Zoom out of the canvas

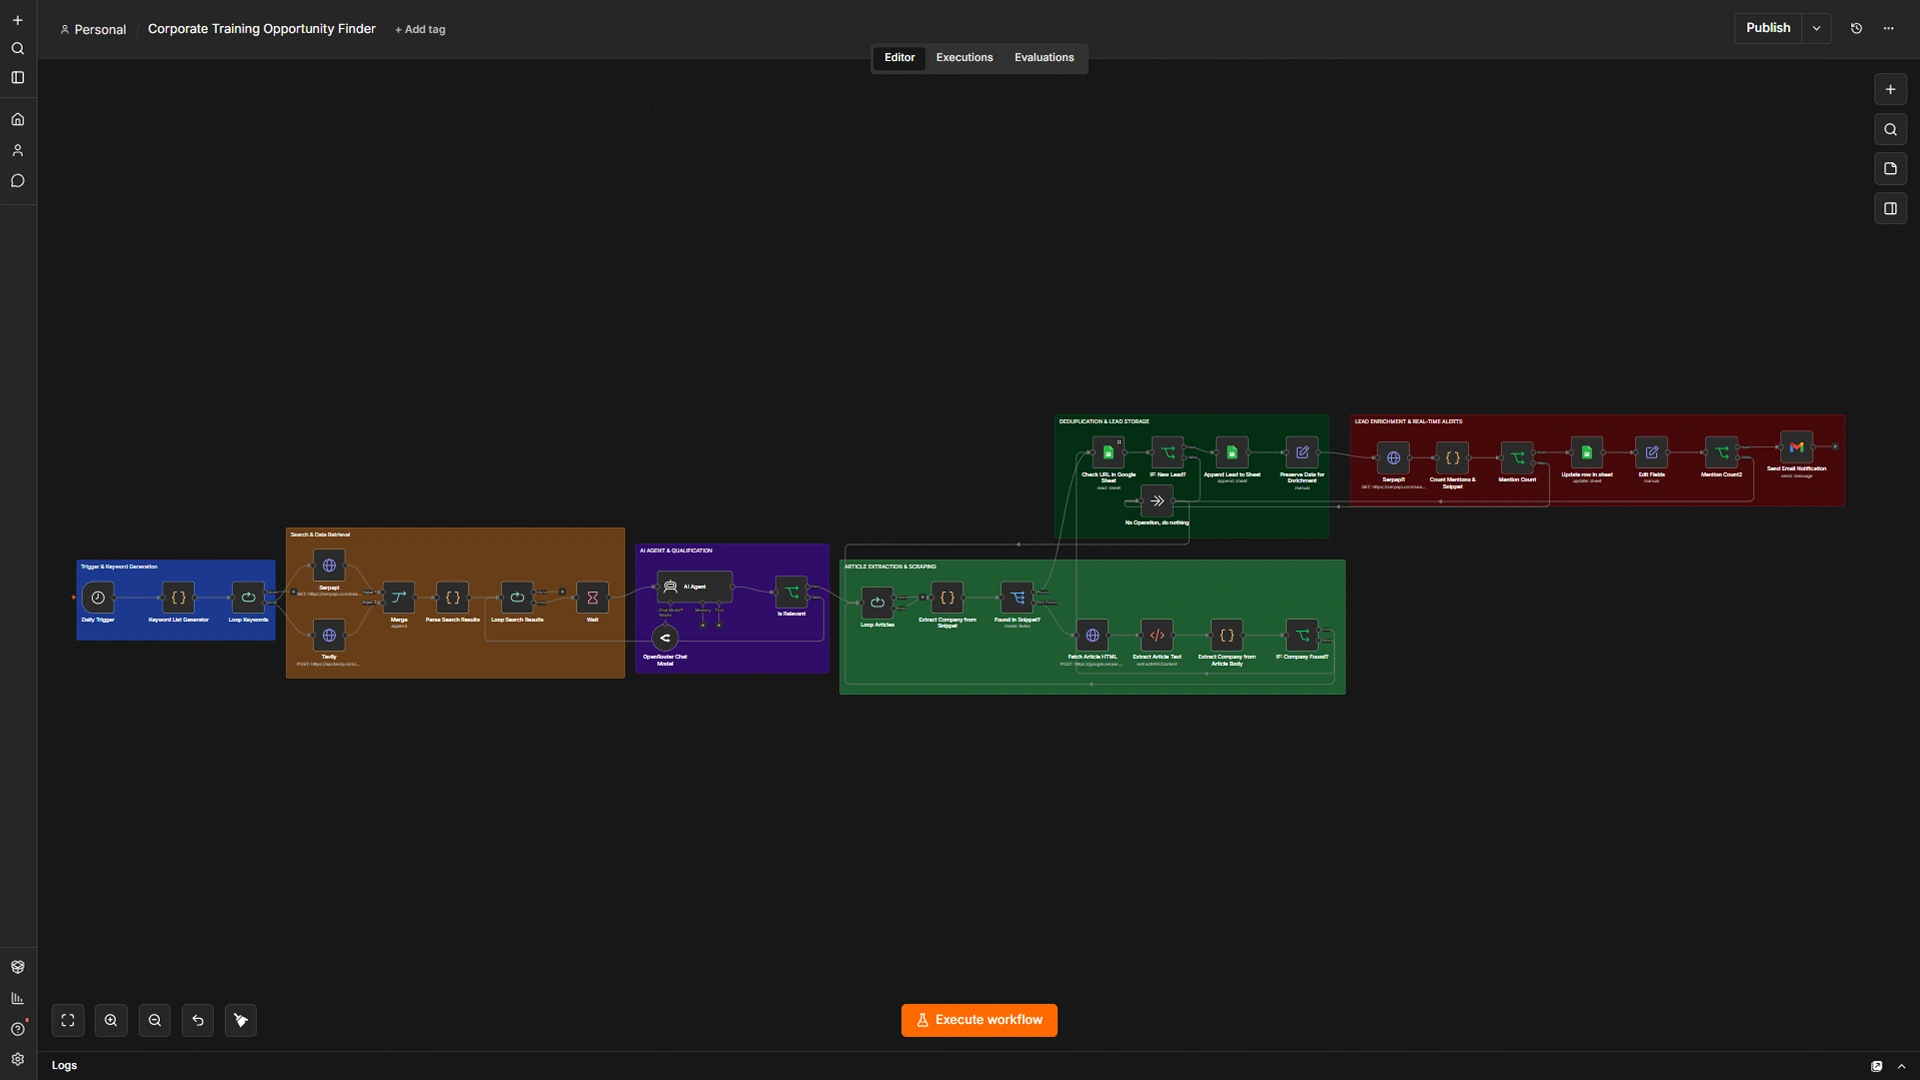click(x=155, y=1020)
